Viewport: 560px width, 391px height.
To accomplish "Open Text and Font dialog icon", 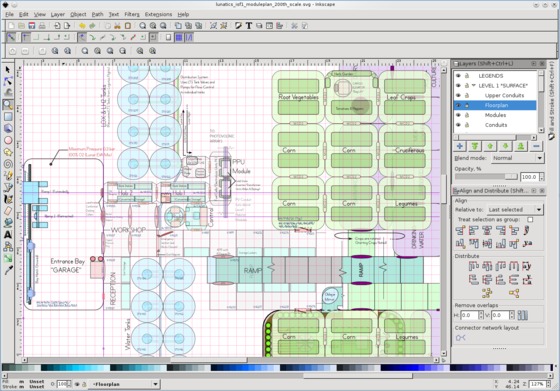I will point(249,26).
